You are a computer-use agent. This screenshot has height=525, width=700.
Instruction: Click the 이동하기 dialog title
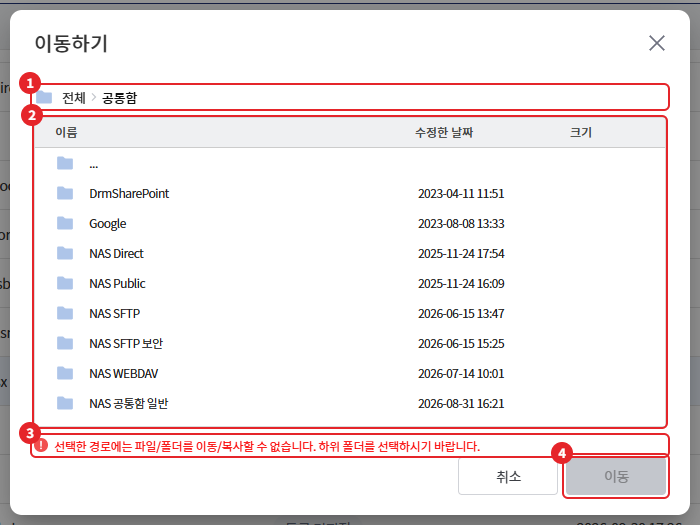(x=71, y=44)
